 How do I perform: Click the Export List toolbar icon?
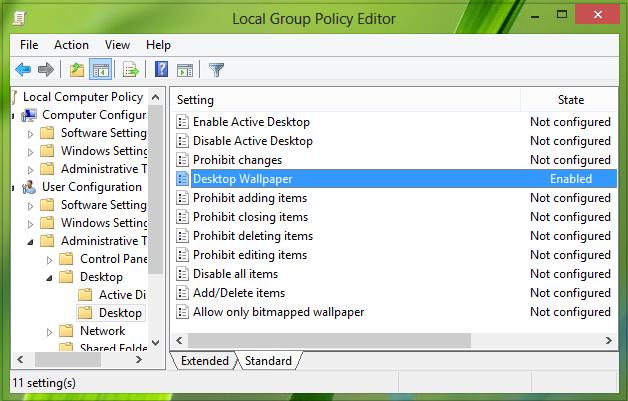130,69
